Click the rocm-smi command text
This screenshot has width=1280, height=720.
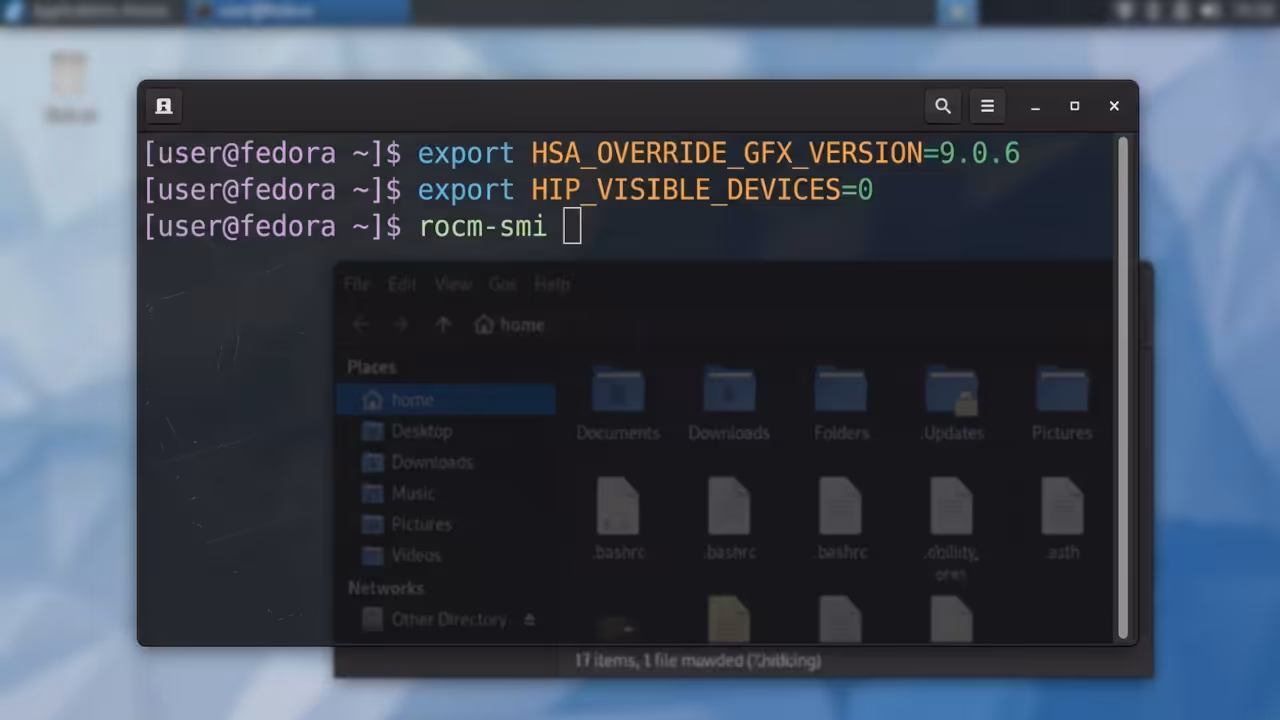[x=483, y=227]
